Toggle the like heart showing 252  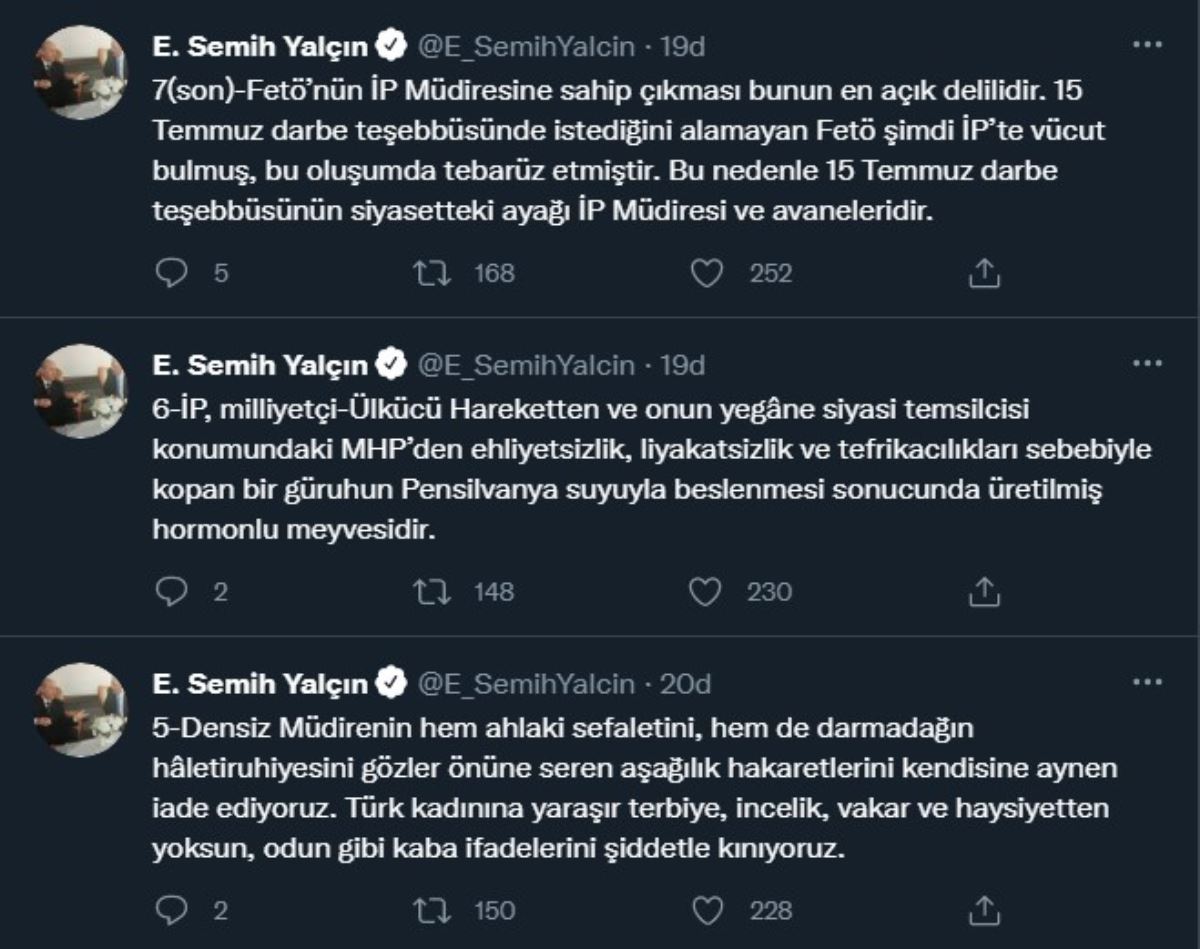(x=709, y=268)
